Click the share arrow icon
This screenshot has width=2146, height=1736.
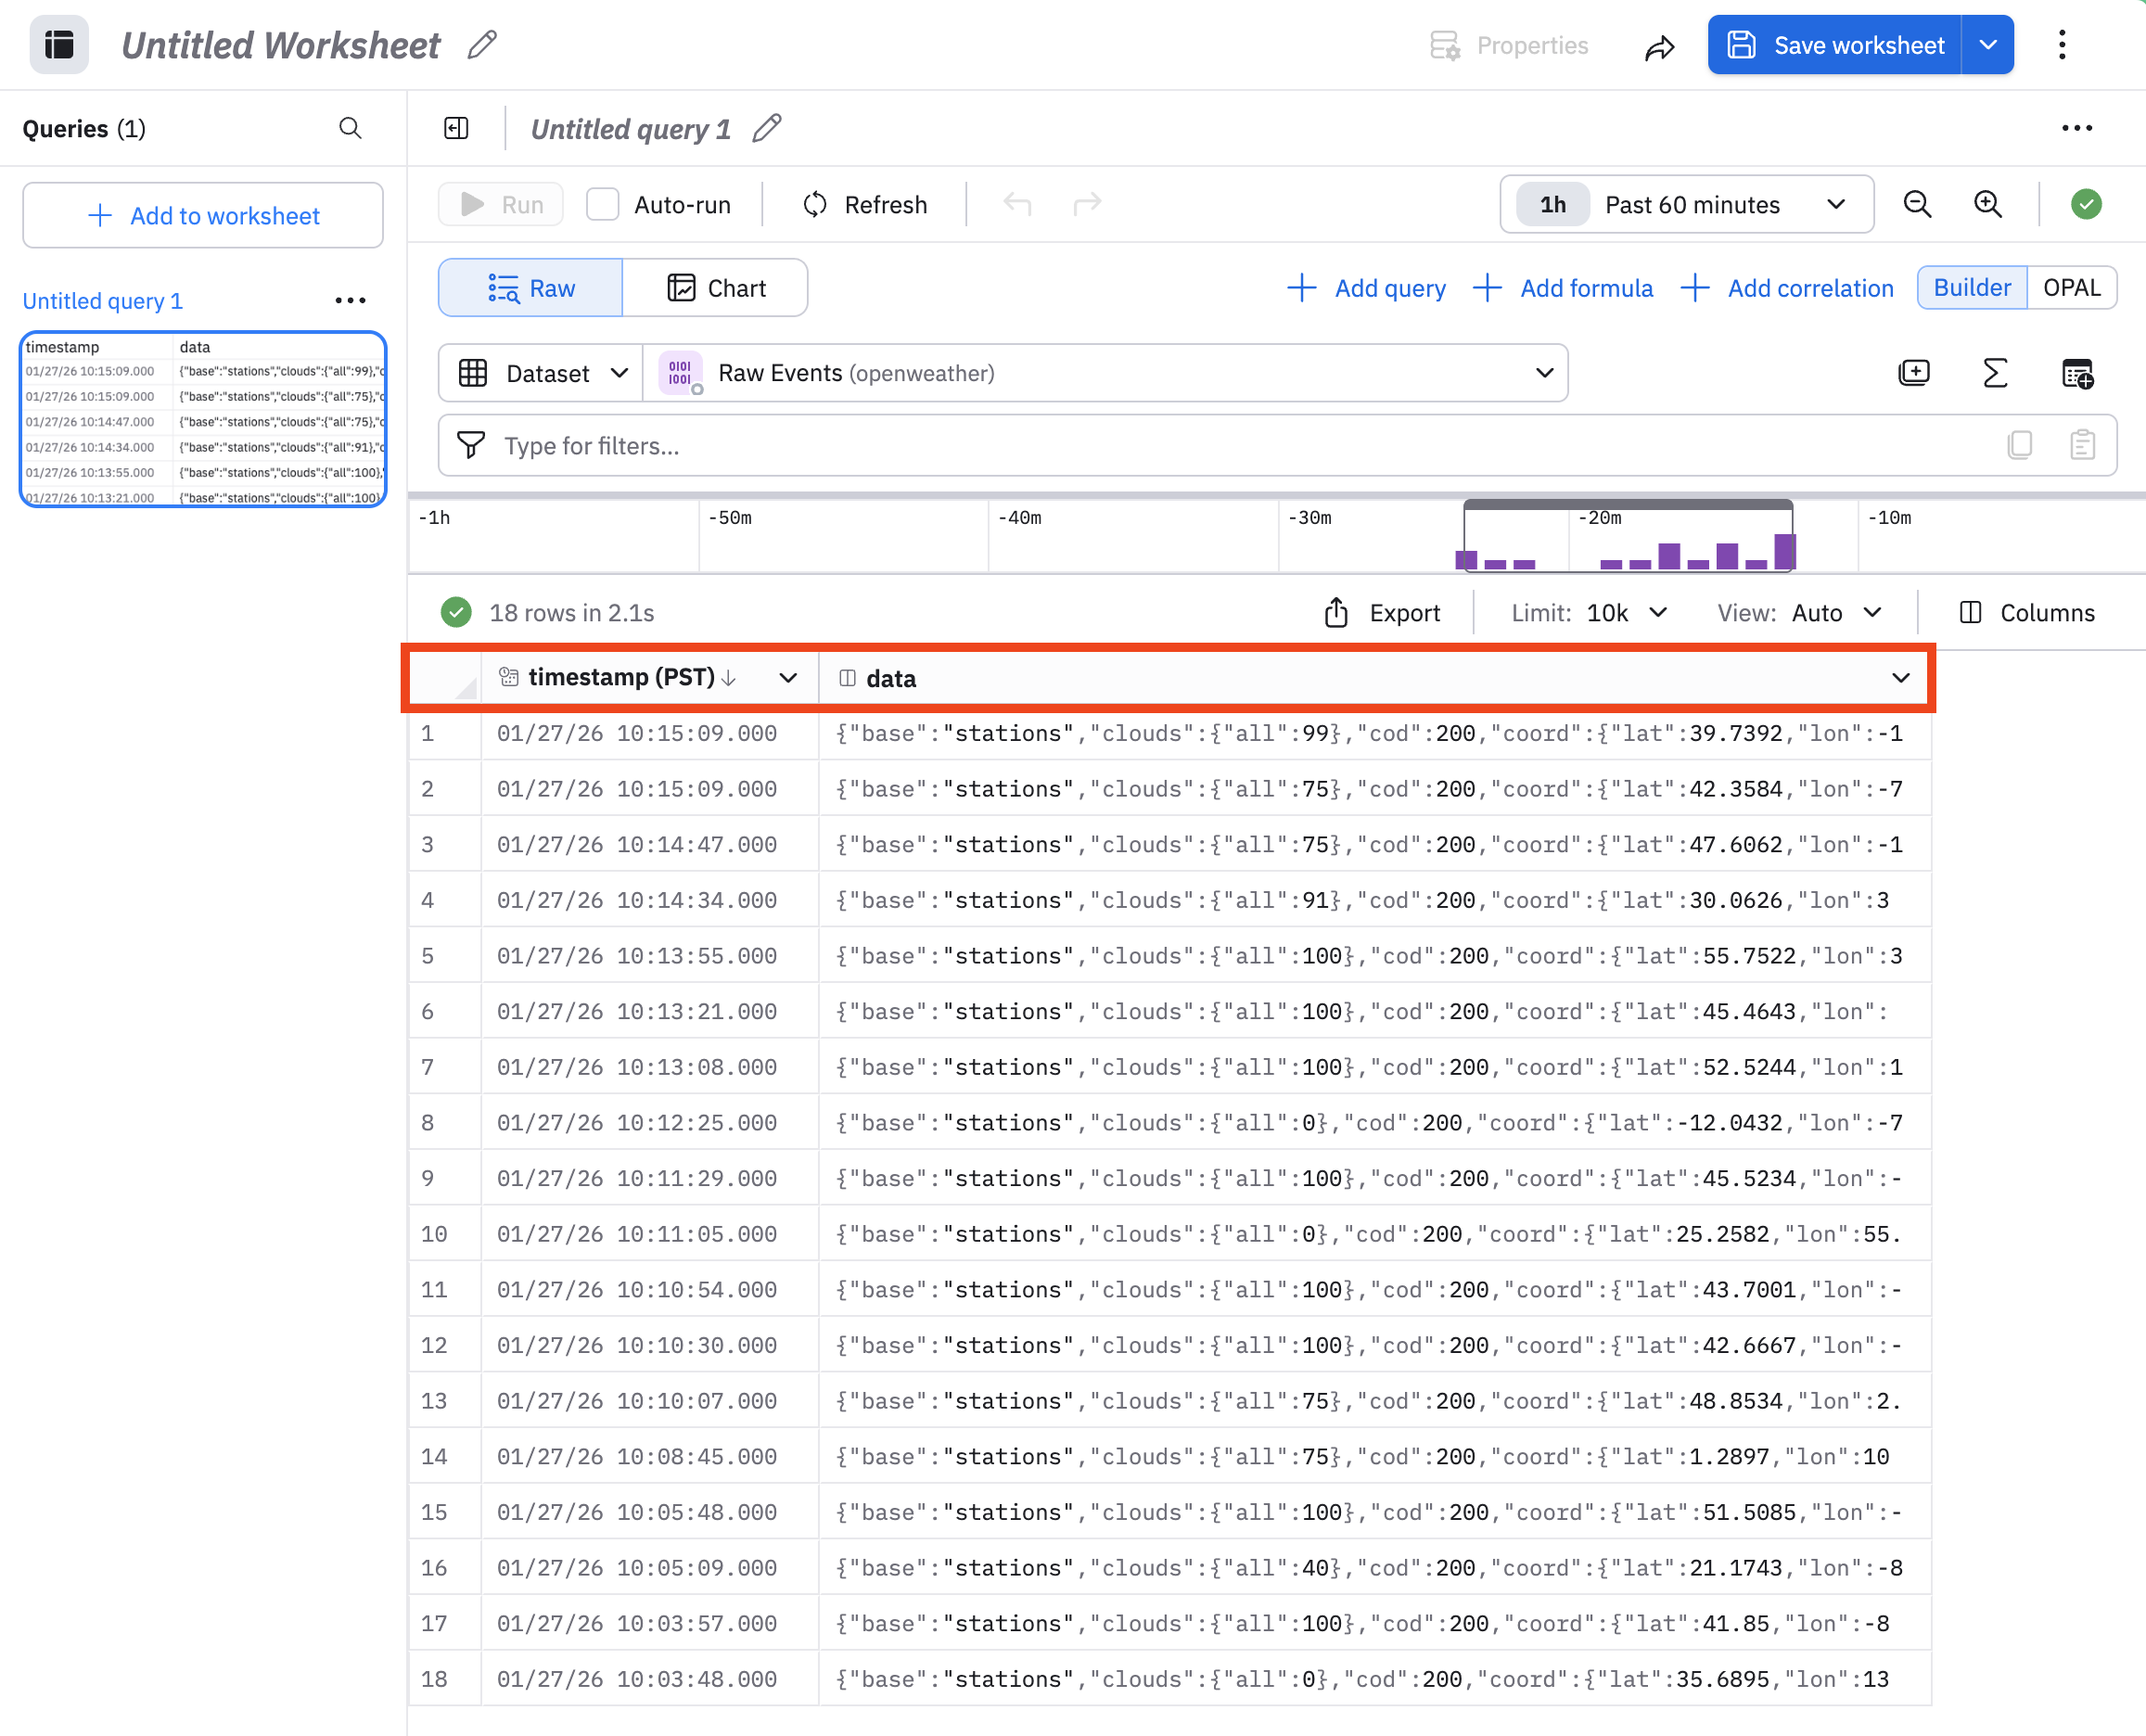pyautogui.click(x=1659, y=47)
